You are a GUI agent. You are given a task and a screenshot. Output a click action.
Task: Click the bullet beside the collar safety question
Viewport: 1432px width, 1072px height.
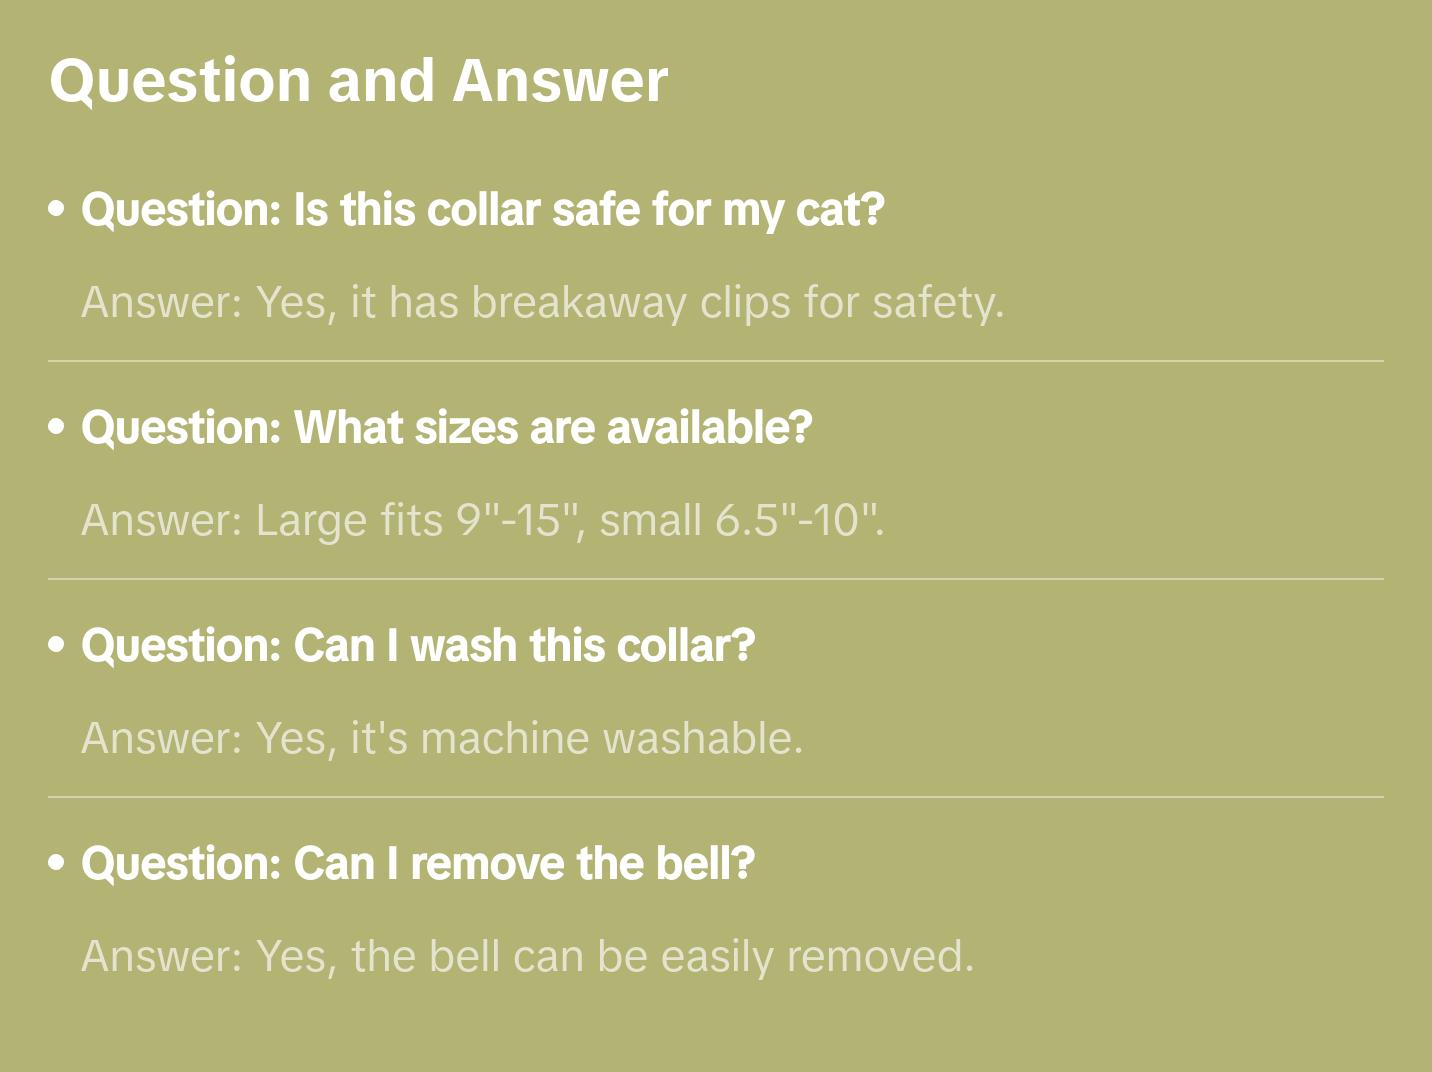(x=57, y=210)
